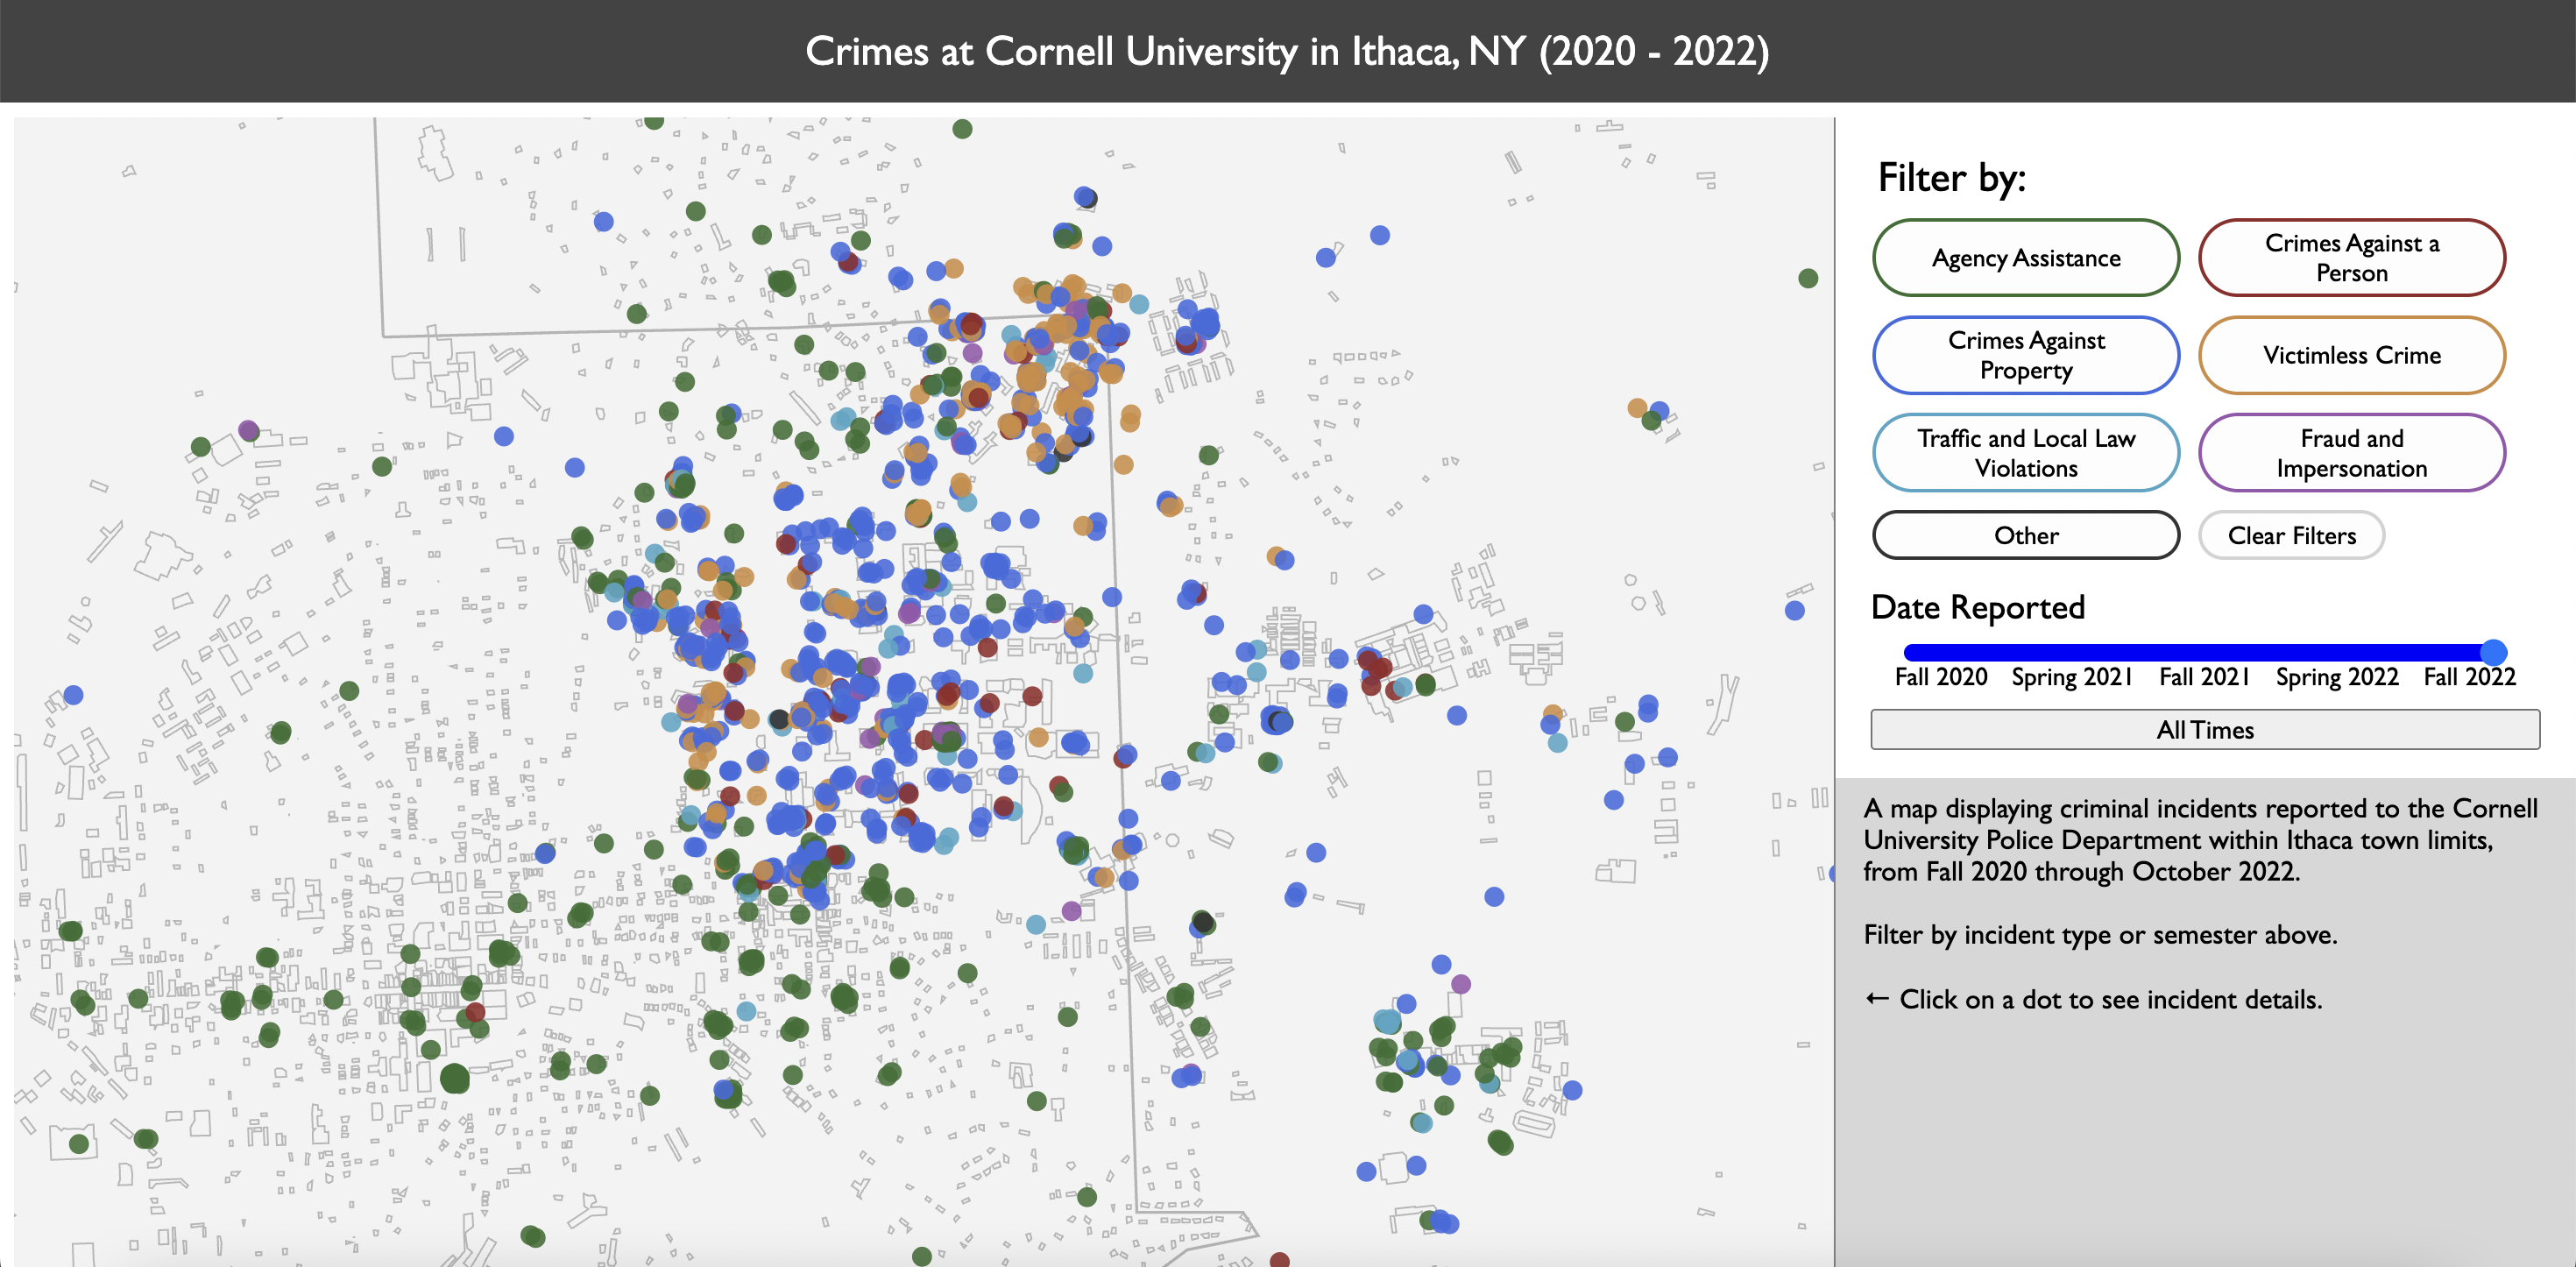Click the Fall 2022 slider label

click(x=2469, y=677)
